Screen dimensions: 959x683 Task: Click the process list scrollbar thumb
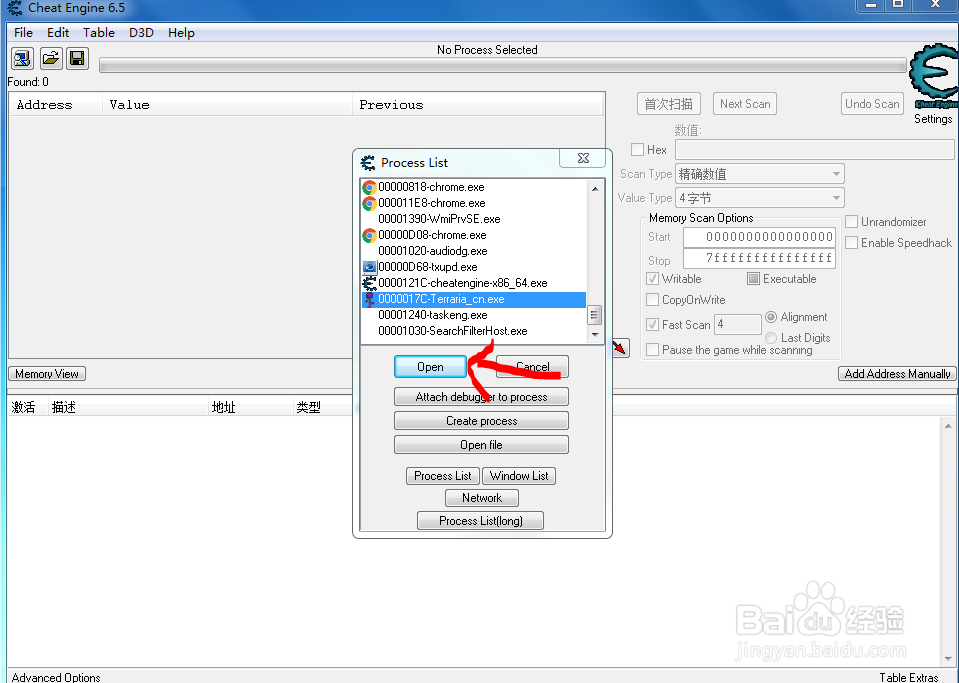click(594, 315)
